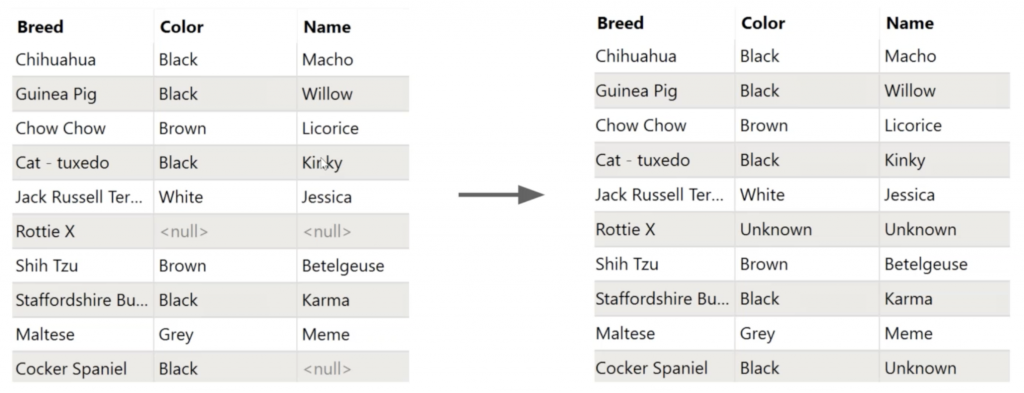Click Staffordshire Bu... cell in left table

coord(82,300)
